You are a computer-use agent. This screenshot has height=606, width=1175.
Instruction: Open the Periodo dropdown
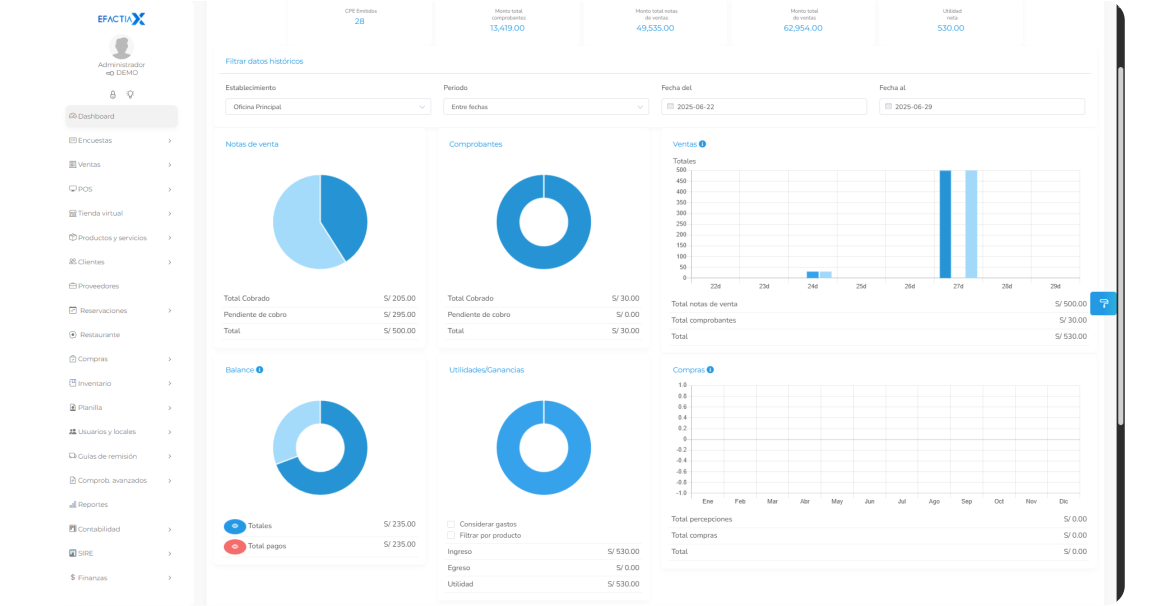pyautogui.click(x=546, y=106)
